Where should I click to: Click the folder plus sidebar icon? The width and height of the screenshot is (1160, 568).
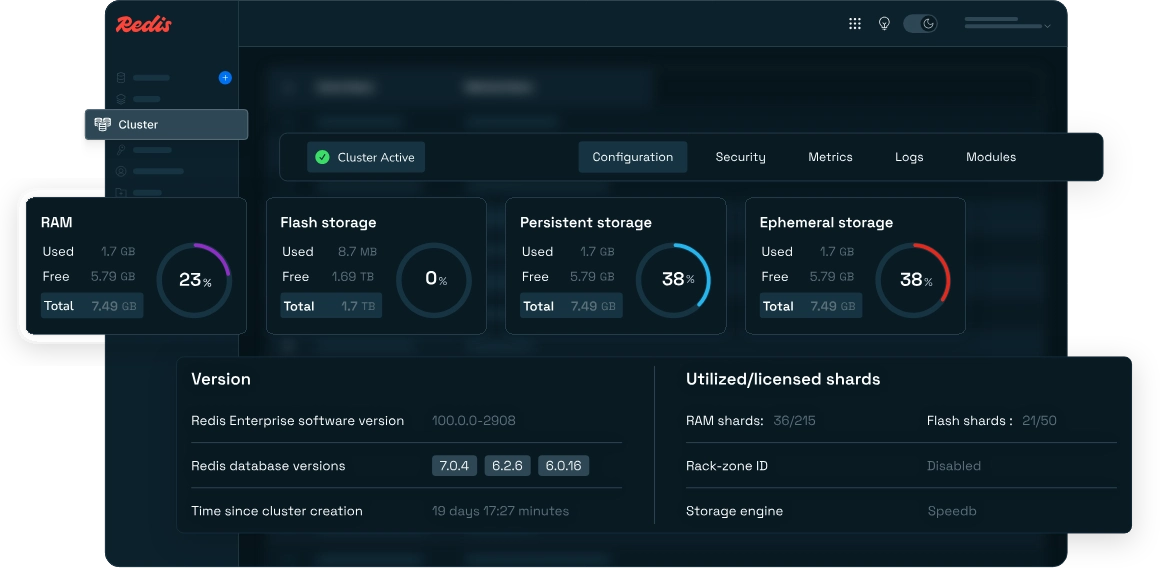(x=121, y=192)
